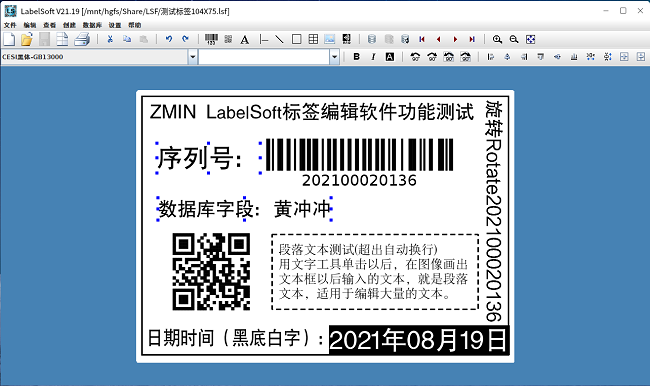The width and height of the screenshot is (650, 386).
Task: Click the boxed rotate-left 90 icon
Action: tap(449, 57)
